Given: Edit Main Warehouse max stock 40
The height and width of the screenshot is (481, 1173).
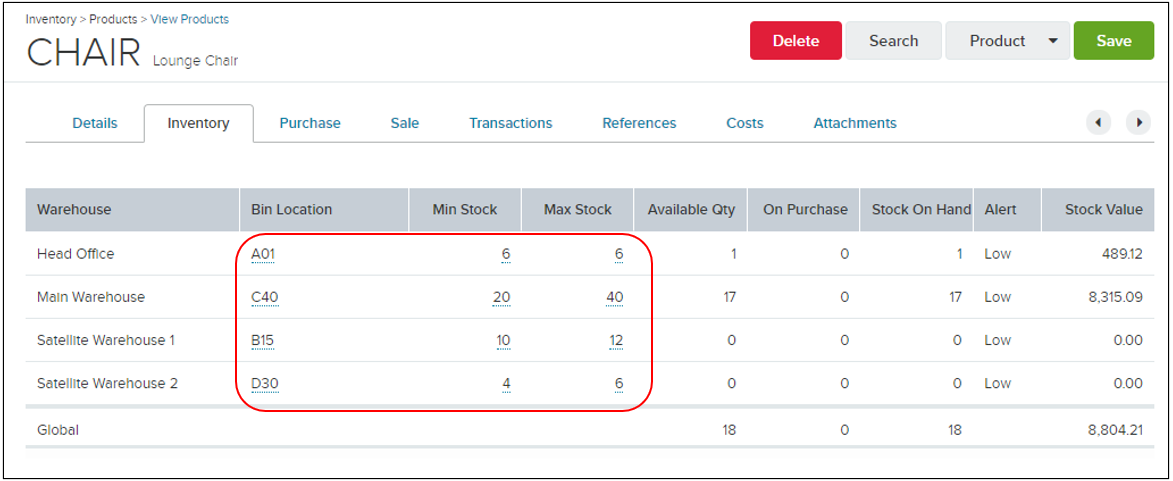Looking at the screenshot, I should coord(614,298).
